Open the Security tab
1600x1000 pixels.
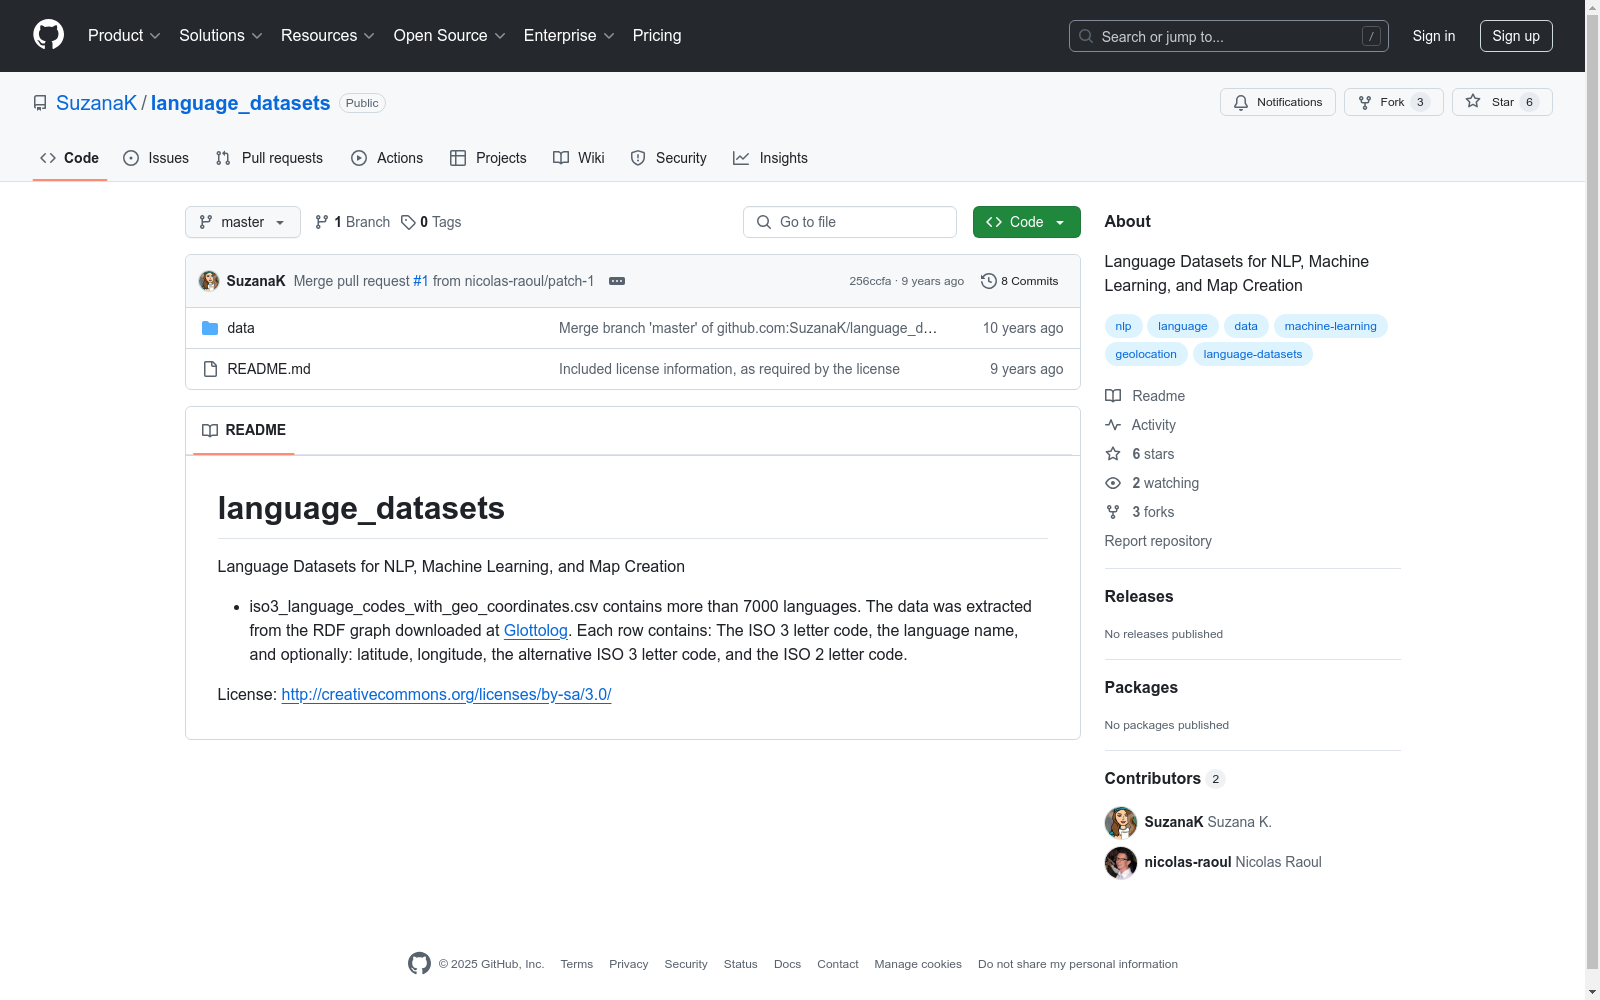(x=669, y=158)
